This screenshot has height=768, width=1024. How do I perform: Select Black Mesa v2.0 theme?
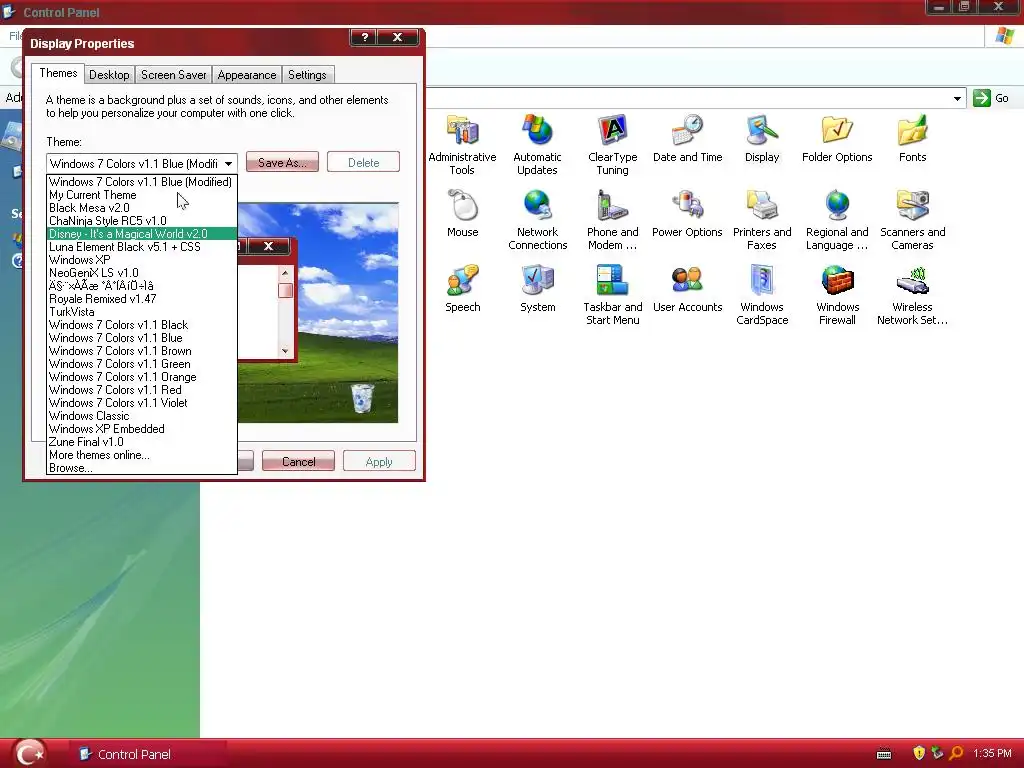click(x=141, y=208)
